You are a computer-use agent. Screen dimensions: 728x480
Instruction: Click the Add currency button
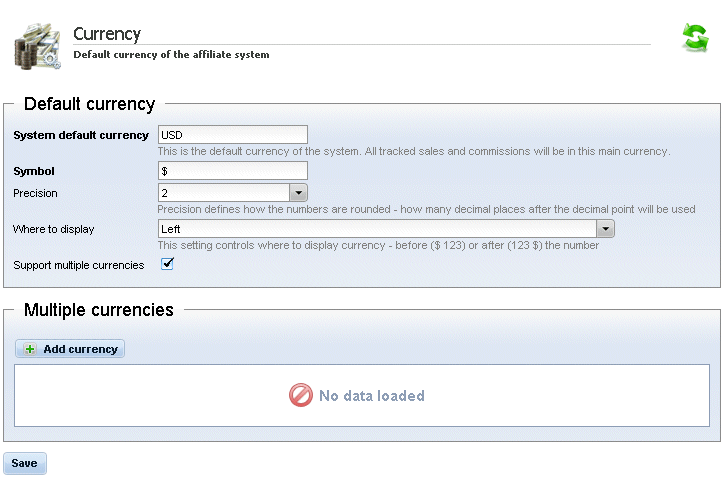click(x=70, y=349)
